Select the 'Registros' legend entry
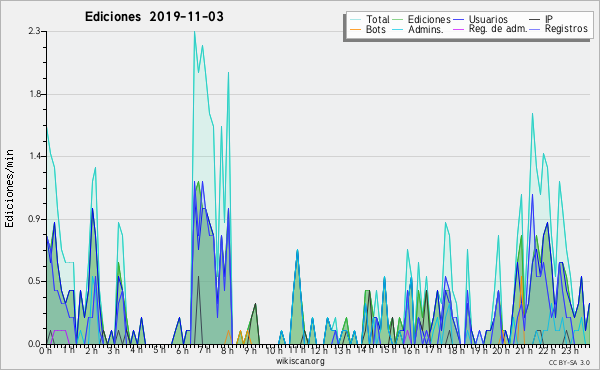 (566, 29)
